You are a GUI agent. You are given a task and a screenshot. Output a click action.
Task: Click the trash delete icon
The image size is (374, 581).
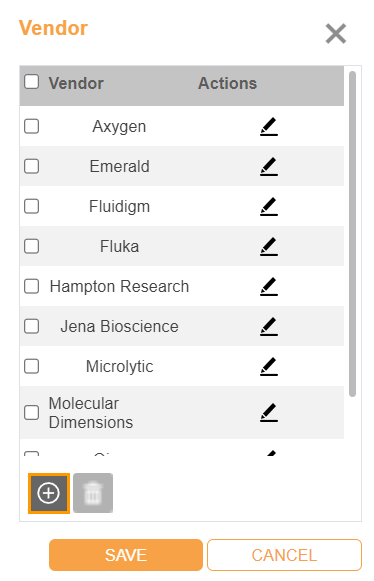tap(93, 493)
